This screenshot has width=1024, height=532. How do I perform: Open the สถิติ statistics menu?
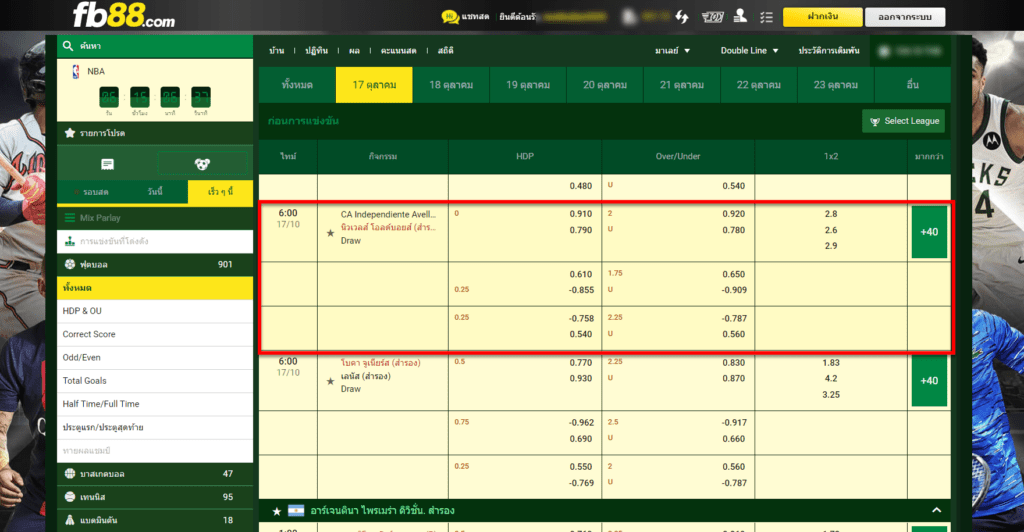coord(445,50)
